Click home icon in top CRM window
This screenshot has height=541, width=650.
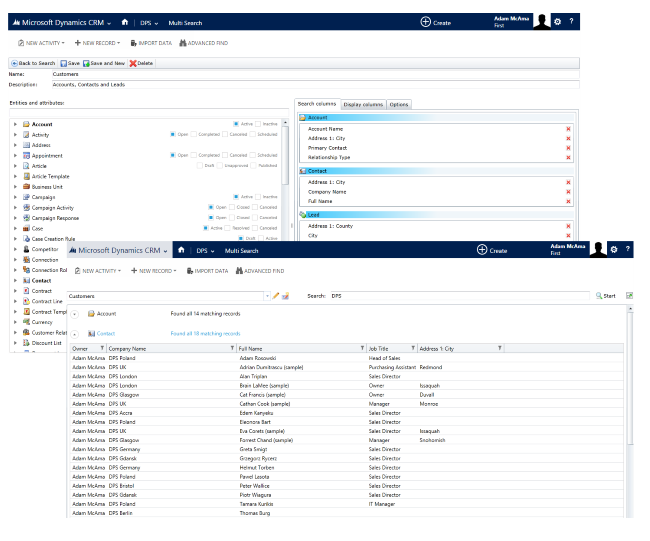coord(125,22)
